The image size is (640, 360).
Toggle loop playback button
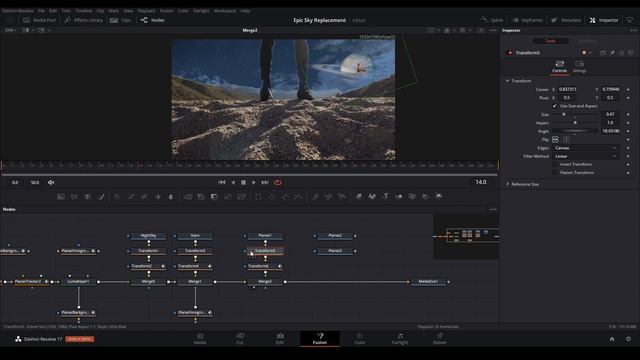[278, 182]
